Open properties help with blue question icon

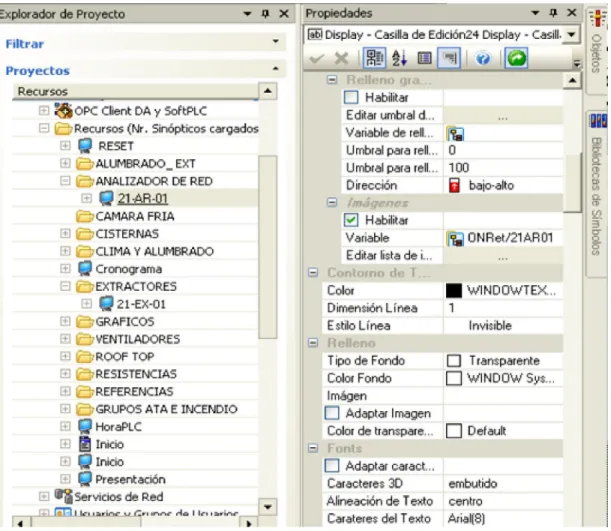(483, 59)
